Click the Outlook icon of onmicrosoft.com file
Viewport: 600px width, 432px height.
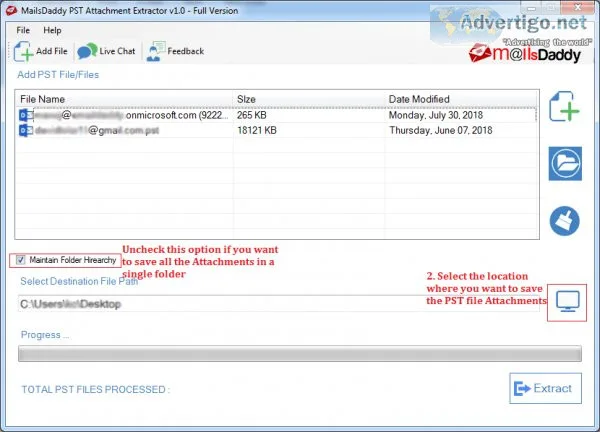26,115
